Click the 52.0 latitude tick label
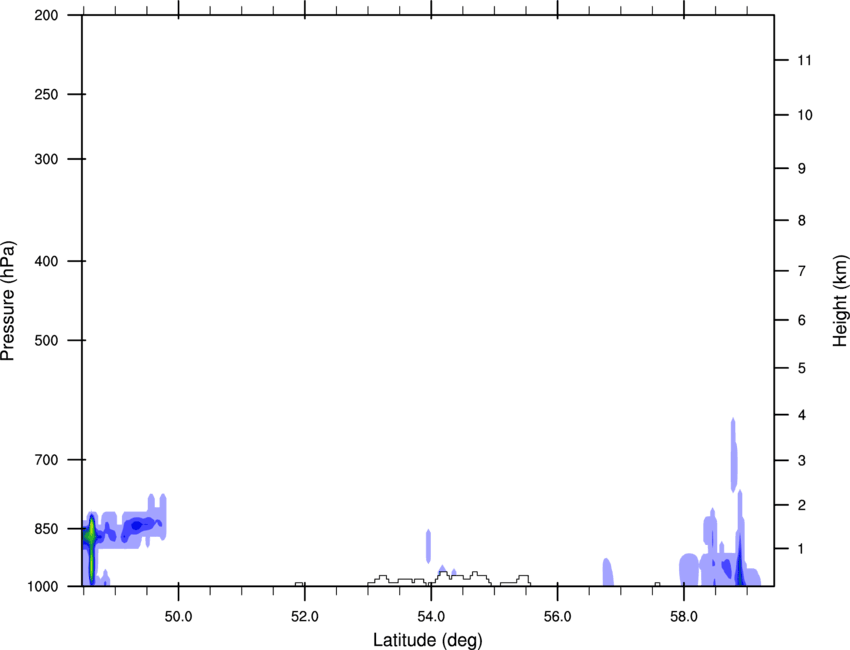 (305, 616)
